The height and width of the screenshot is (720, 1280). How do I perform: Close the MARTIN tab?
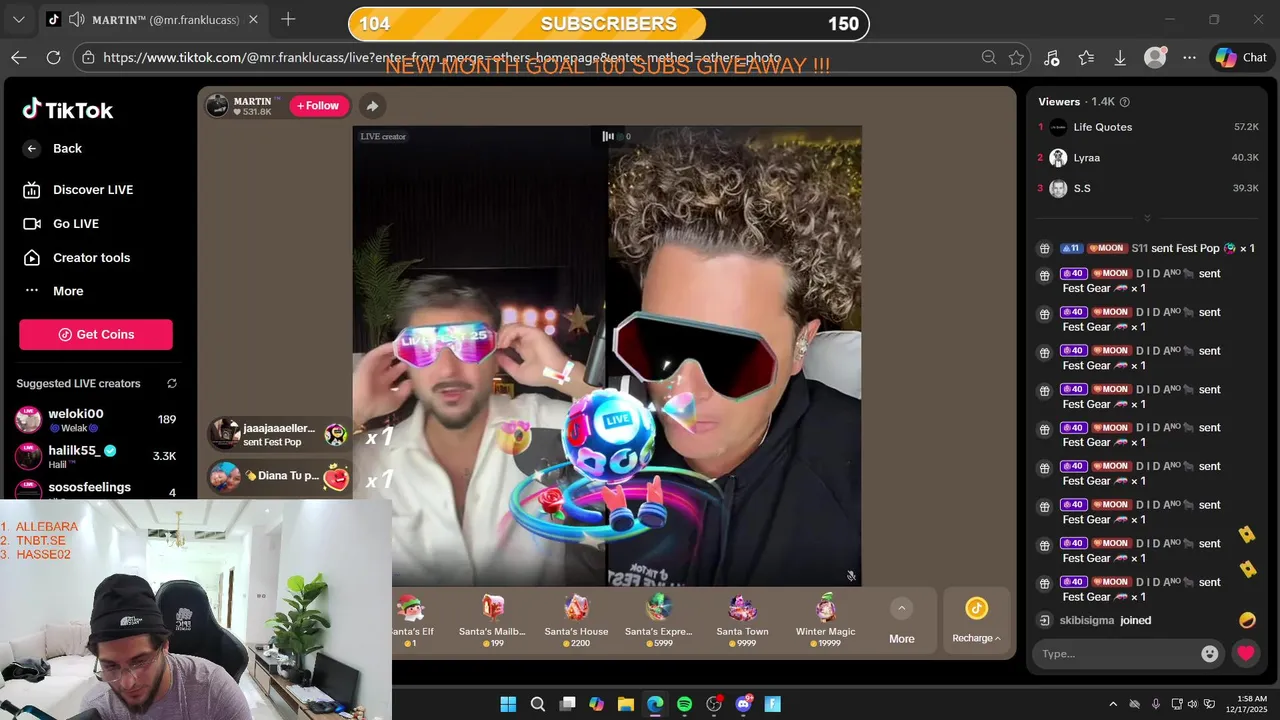coord(253,20)
